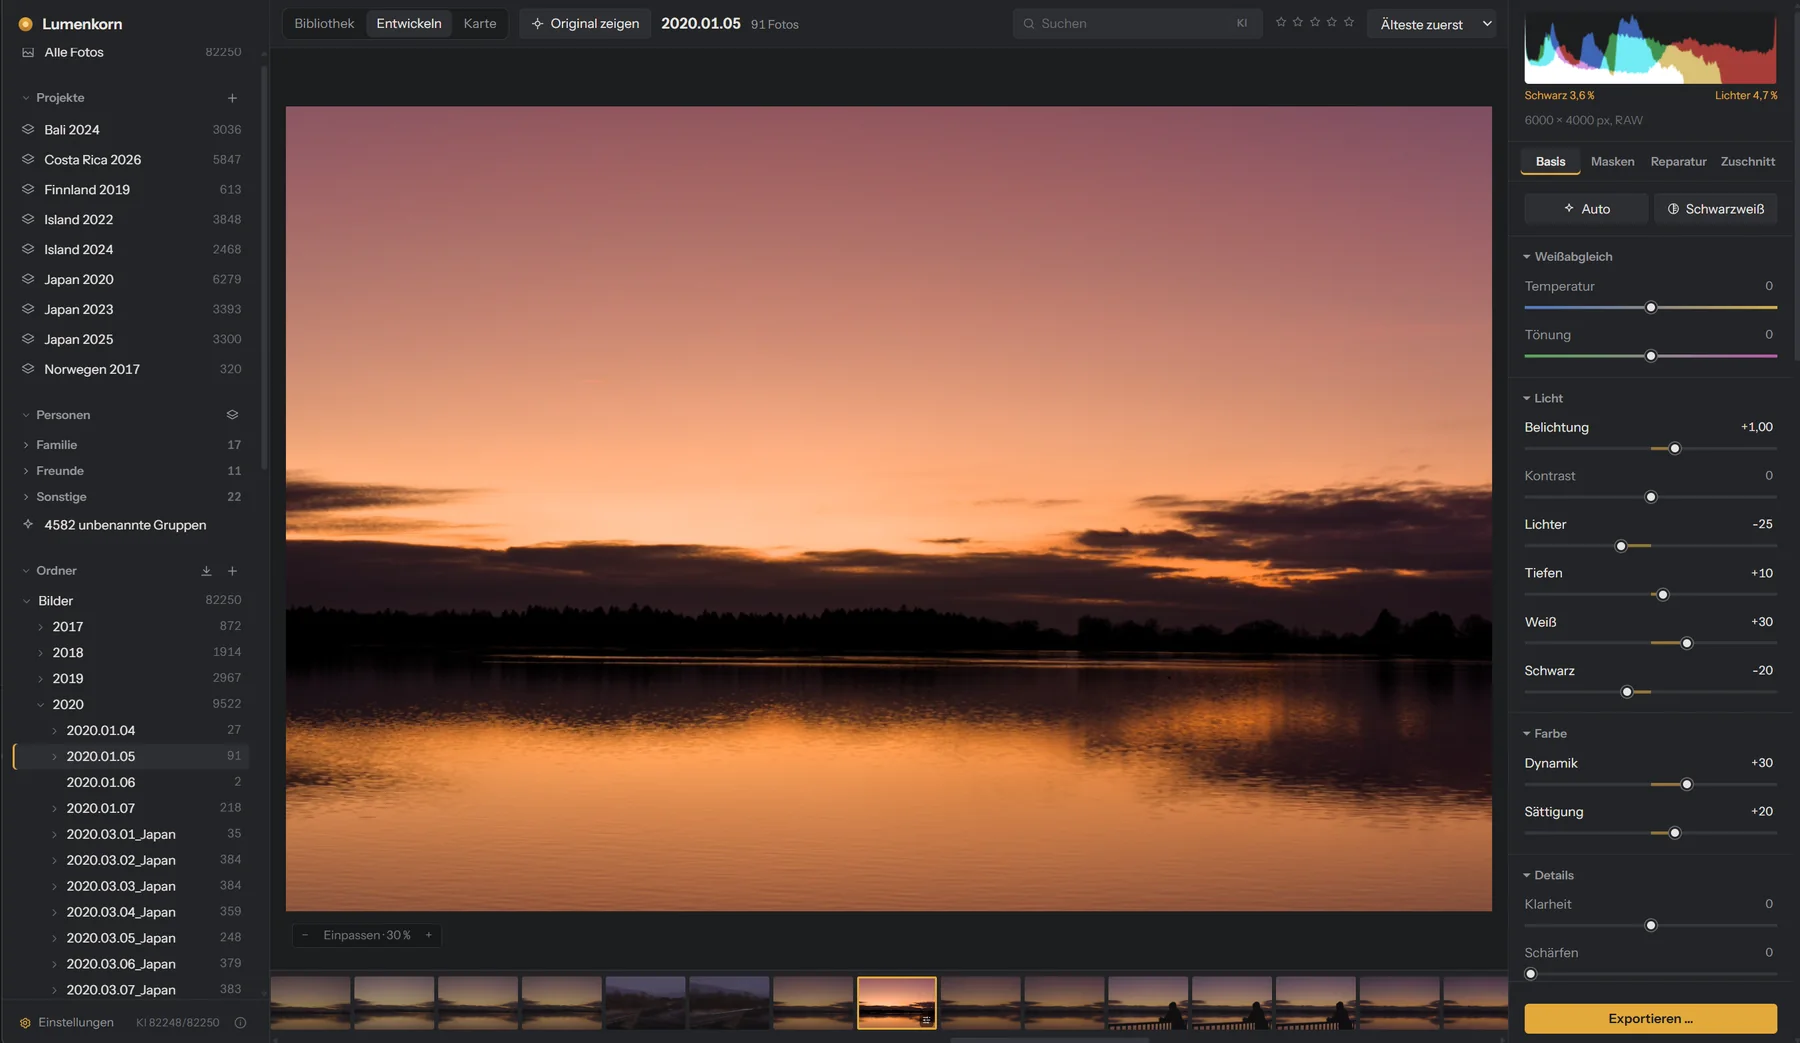Switch to the Karte tab

point(480,24)
